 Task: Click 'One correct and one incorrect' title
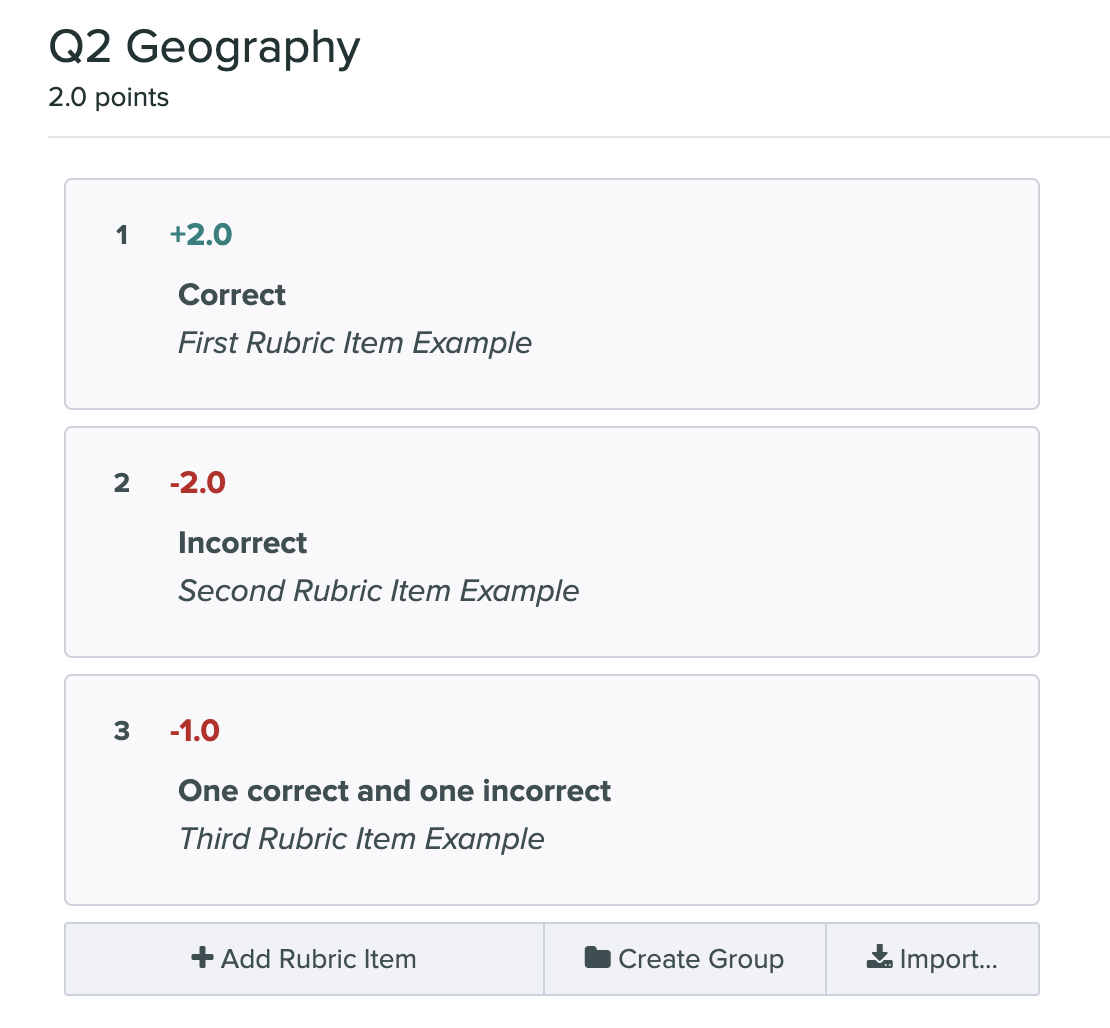(394, 791)
